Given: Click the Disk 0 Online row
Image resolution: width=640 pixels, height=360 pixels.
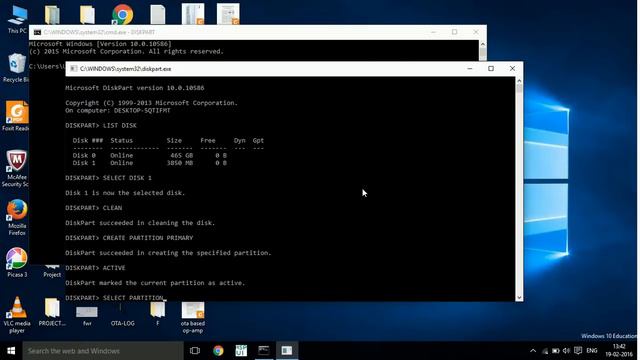Looking at the screenshot, I should click(x=149, y=156).
